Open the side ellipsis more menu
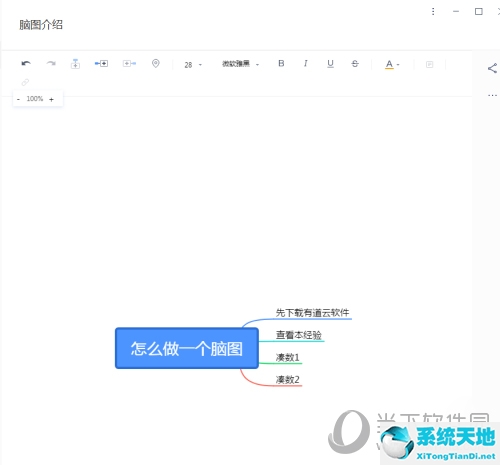This screenshot has height=465, width=500. 492,95
